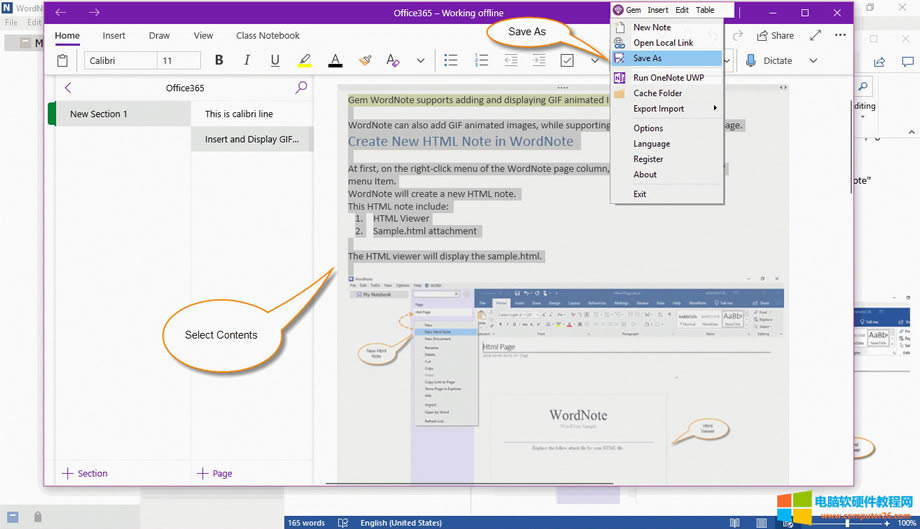Apply italic formatting

[x=247, y=61]
